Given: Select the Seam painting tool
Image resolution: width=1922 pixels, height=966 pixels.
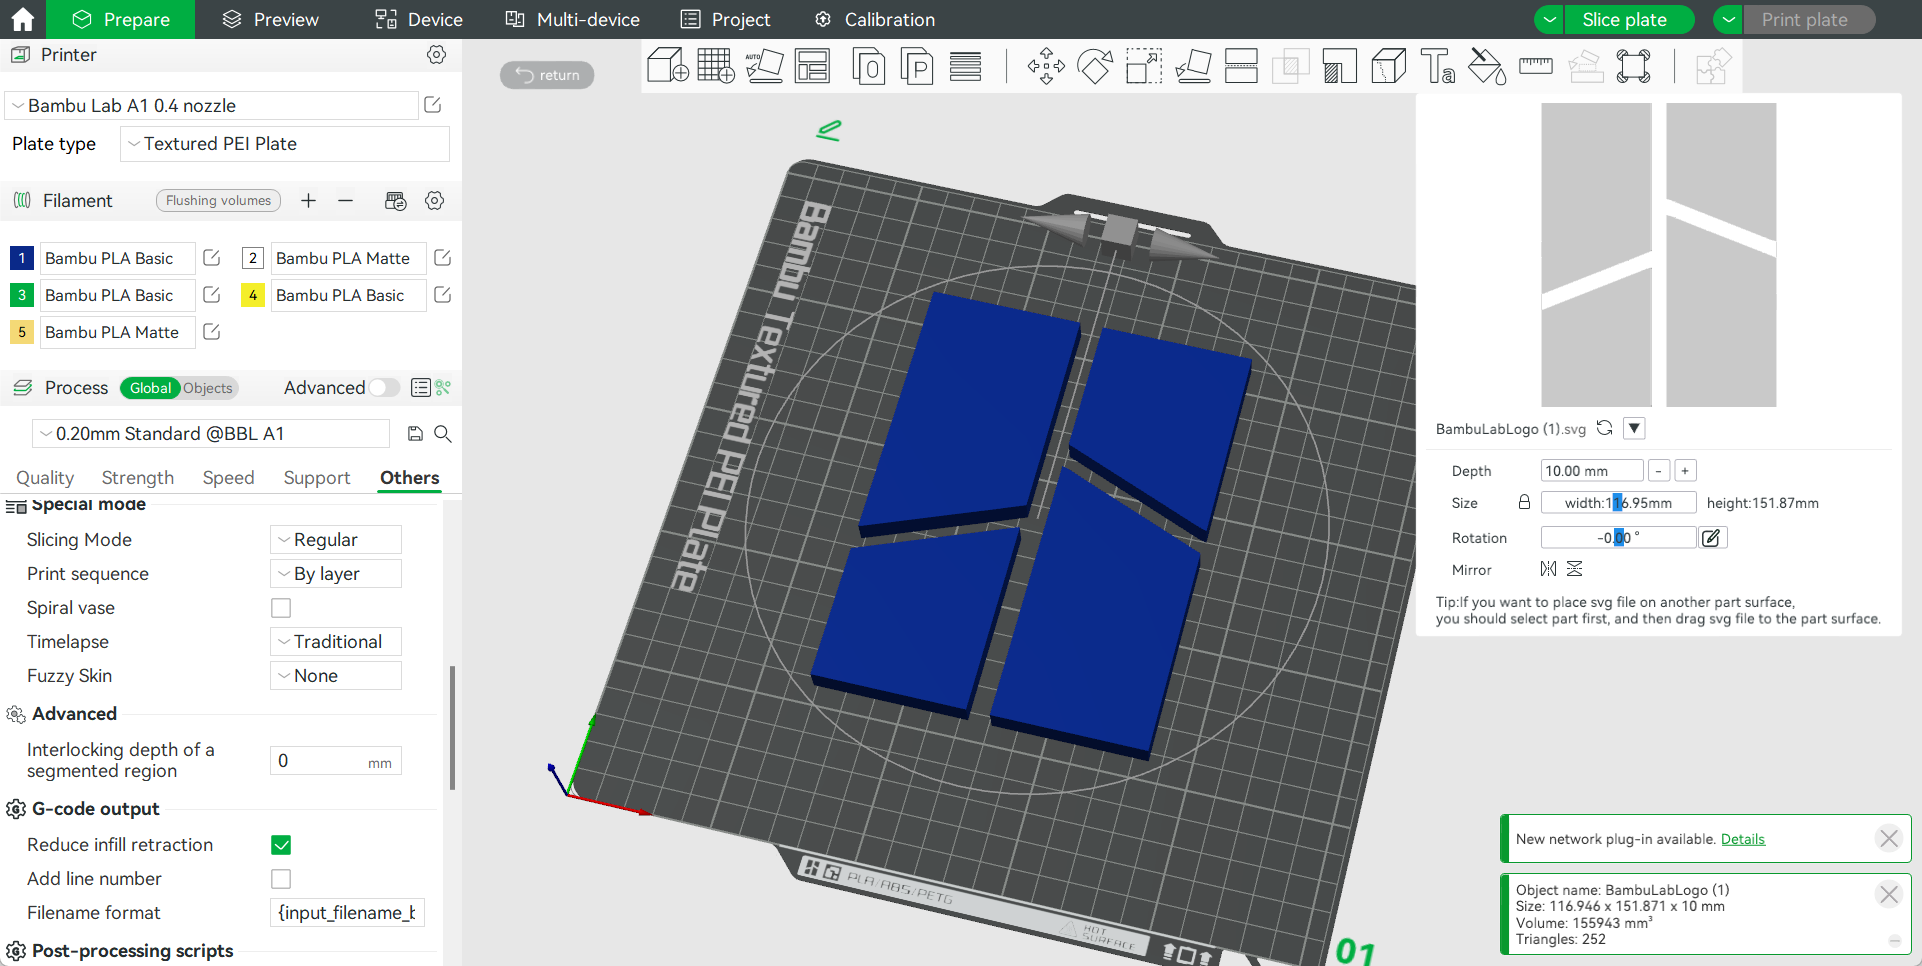Looking at the screenshot, I should point(1388,66).
